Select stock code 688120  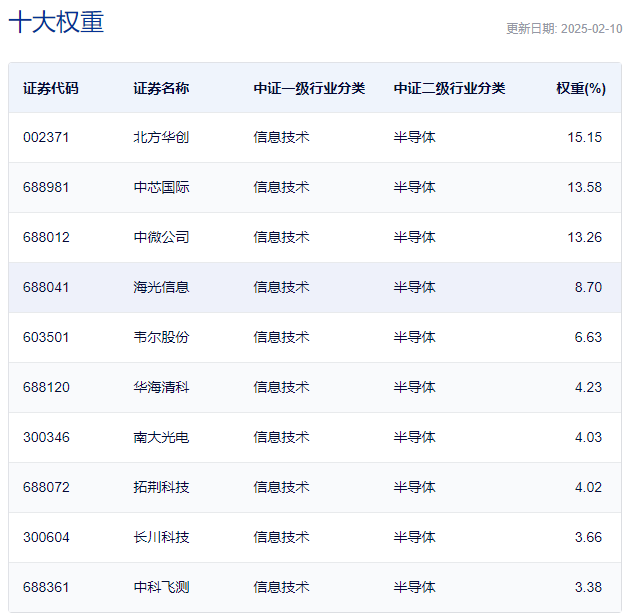click(x=46, y=387)
